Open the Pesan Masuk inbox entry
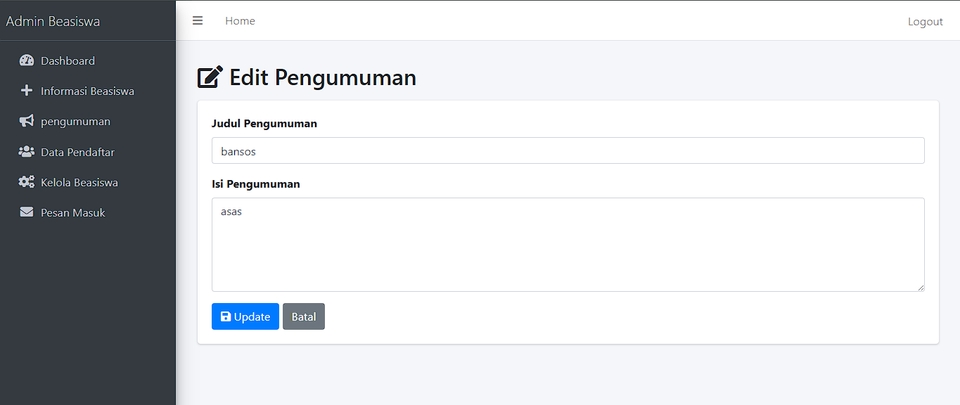This screenshot has height=405, width=960. coord(73,213)
